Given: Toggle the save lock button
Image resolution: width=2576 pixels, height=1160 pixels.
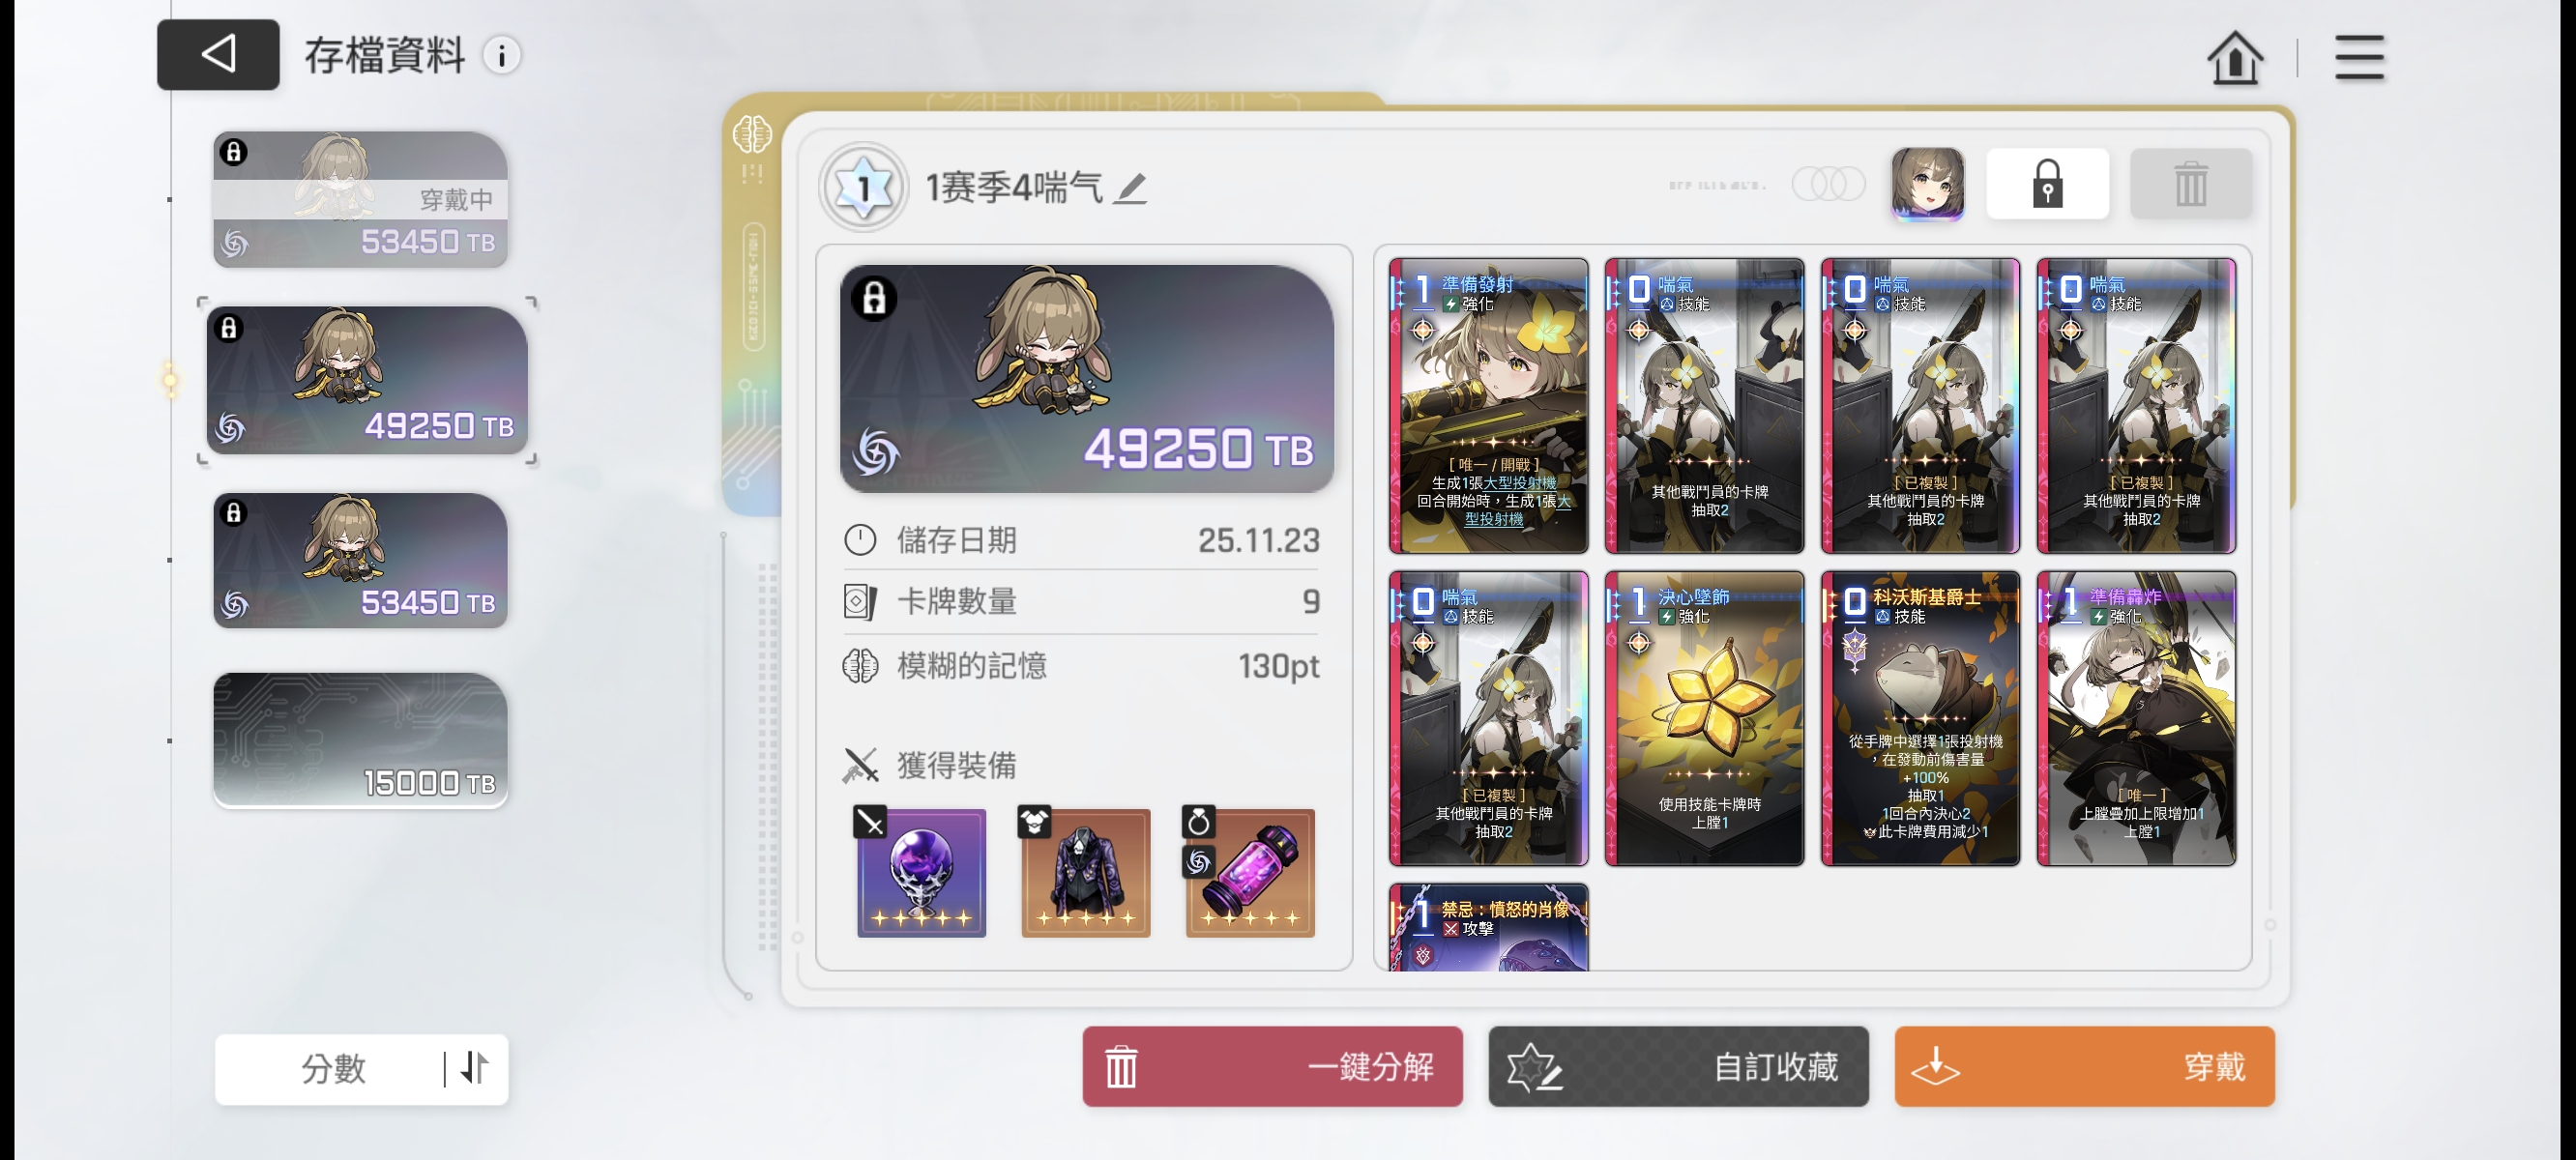Looking at the screenshot, I should pos(2047,184).
